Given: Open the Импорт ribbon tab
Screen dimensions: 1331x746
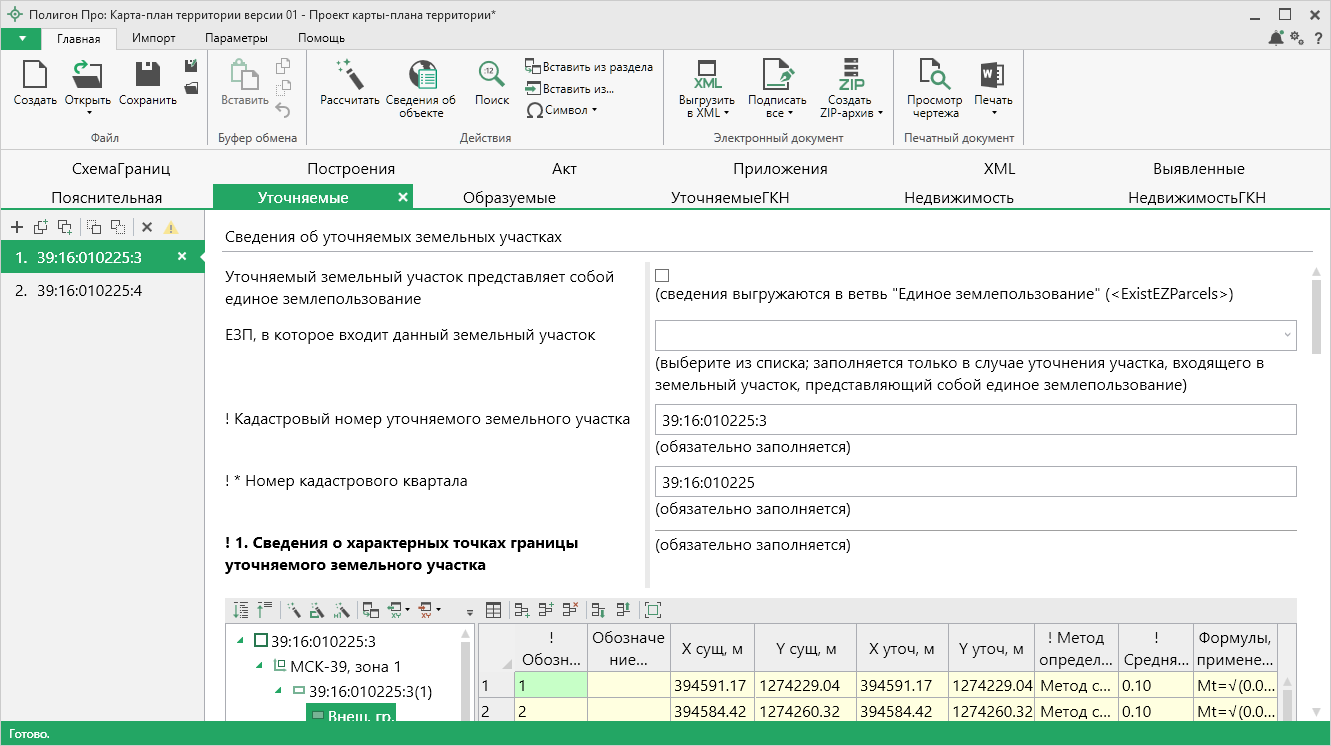Looking at the screenshot, I should (x=153, y=38).
